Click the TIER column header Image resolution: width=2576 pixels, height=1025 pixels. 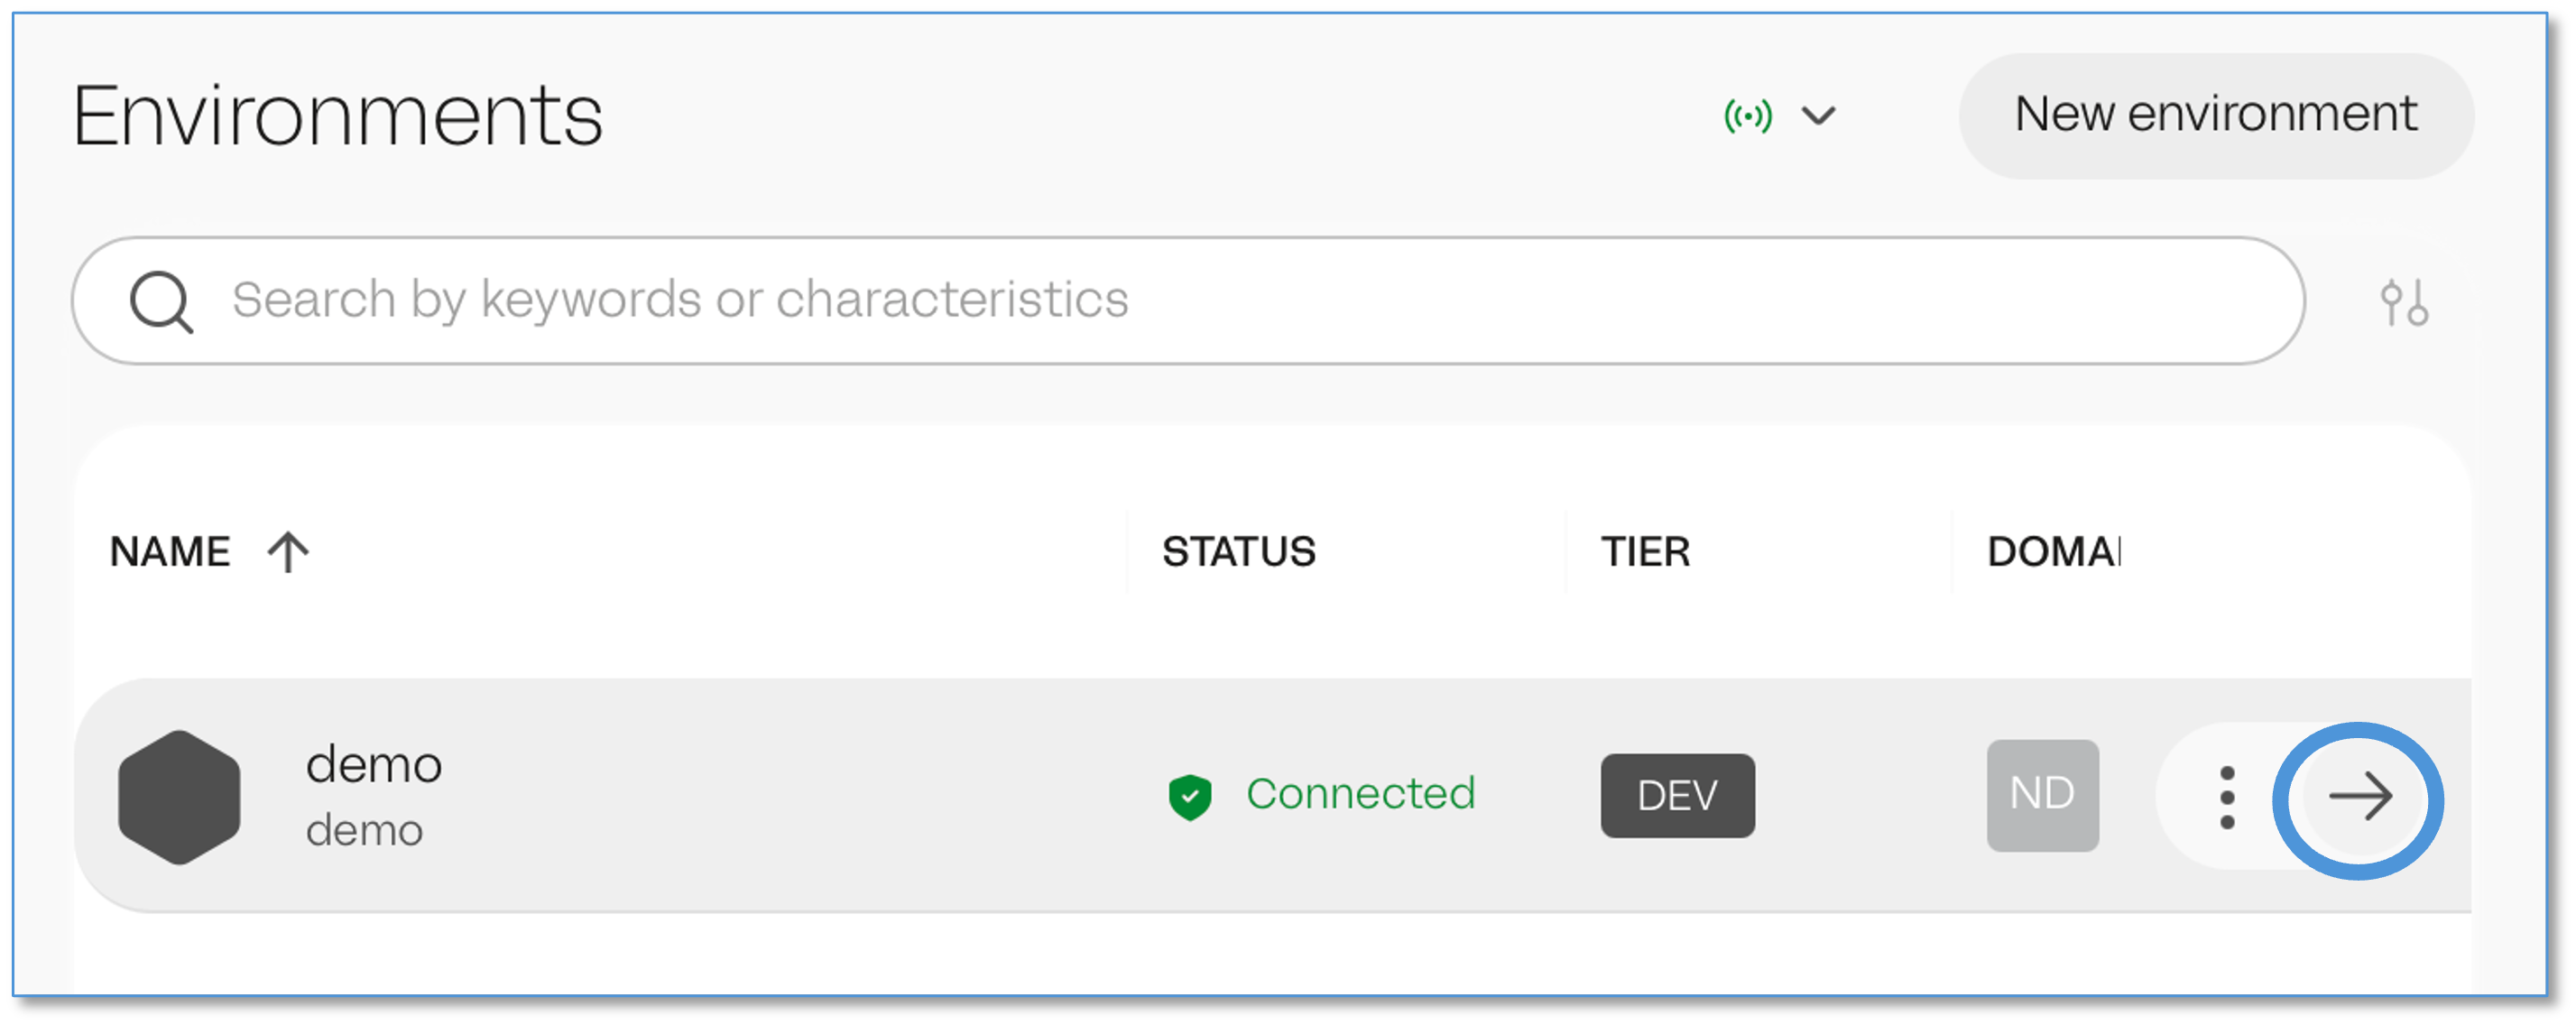(x=1645, y=551)
